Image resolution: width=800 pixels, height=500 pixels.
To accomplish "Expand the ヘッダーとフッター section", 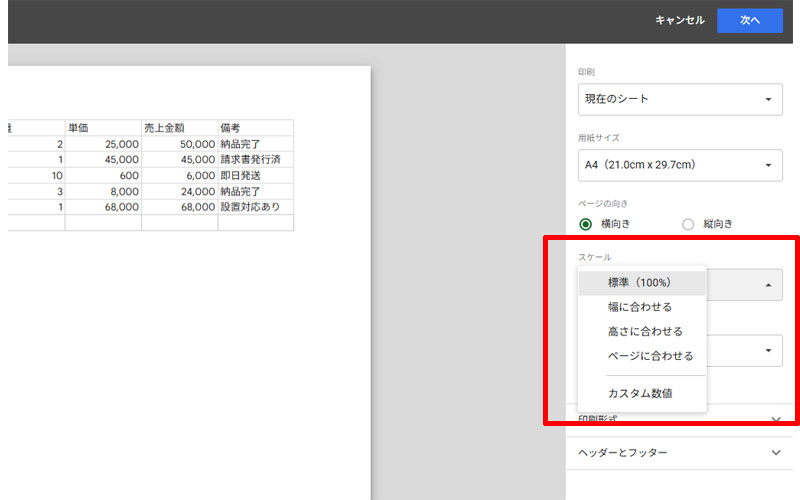I will click(680, 453).
